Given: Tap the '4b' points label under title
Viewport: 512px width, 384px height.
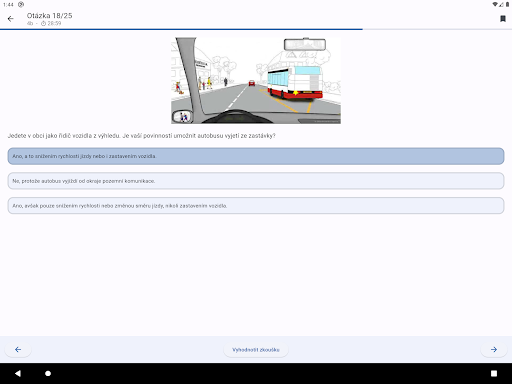Looking at the screenshot, I should click(x=30, y=23).
